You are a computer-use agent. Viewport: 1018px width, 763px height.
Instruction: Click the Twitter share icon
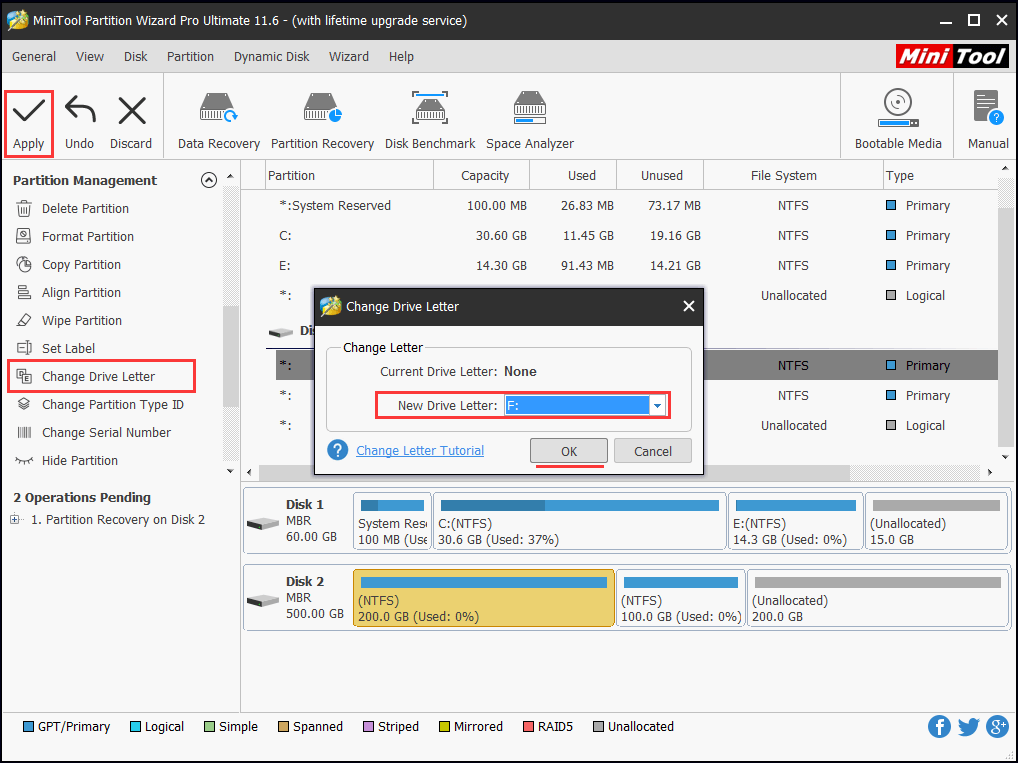968,727
